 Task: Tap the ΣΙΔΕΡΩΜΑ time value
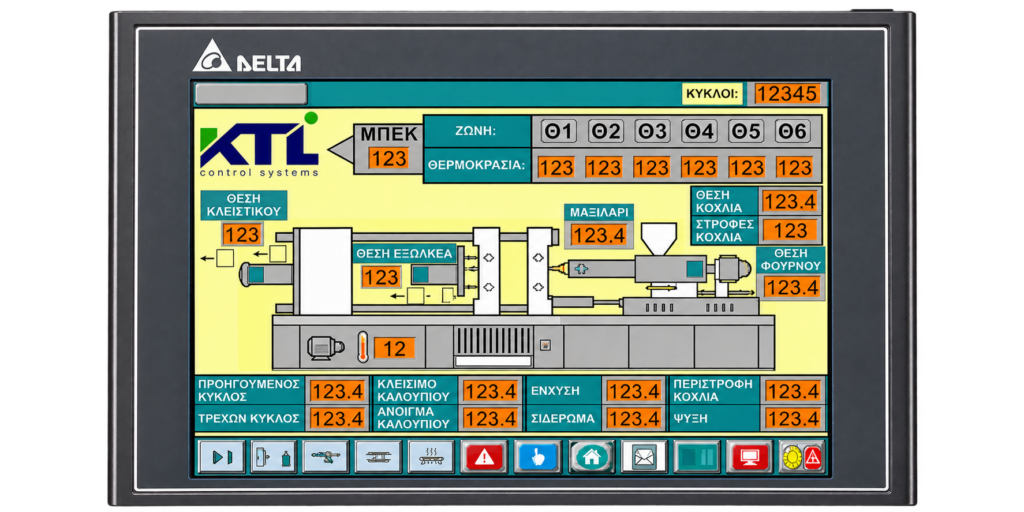click(633, 418)
